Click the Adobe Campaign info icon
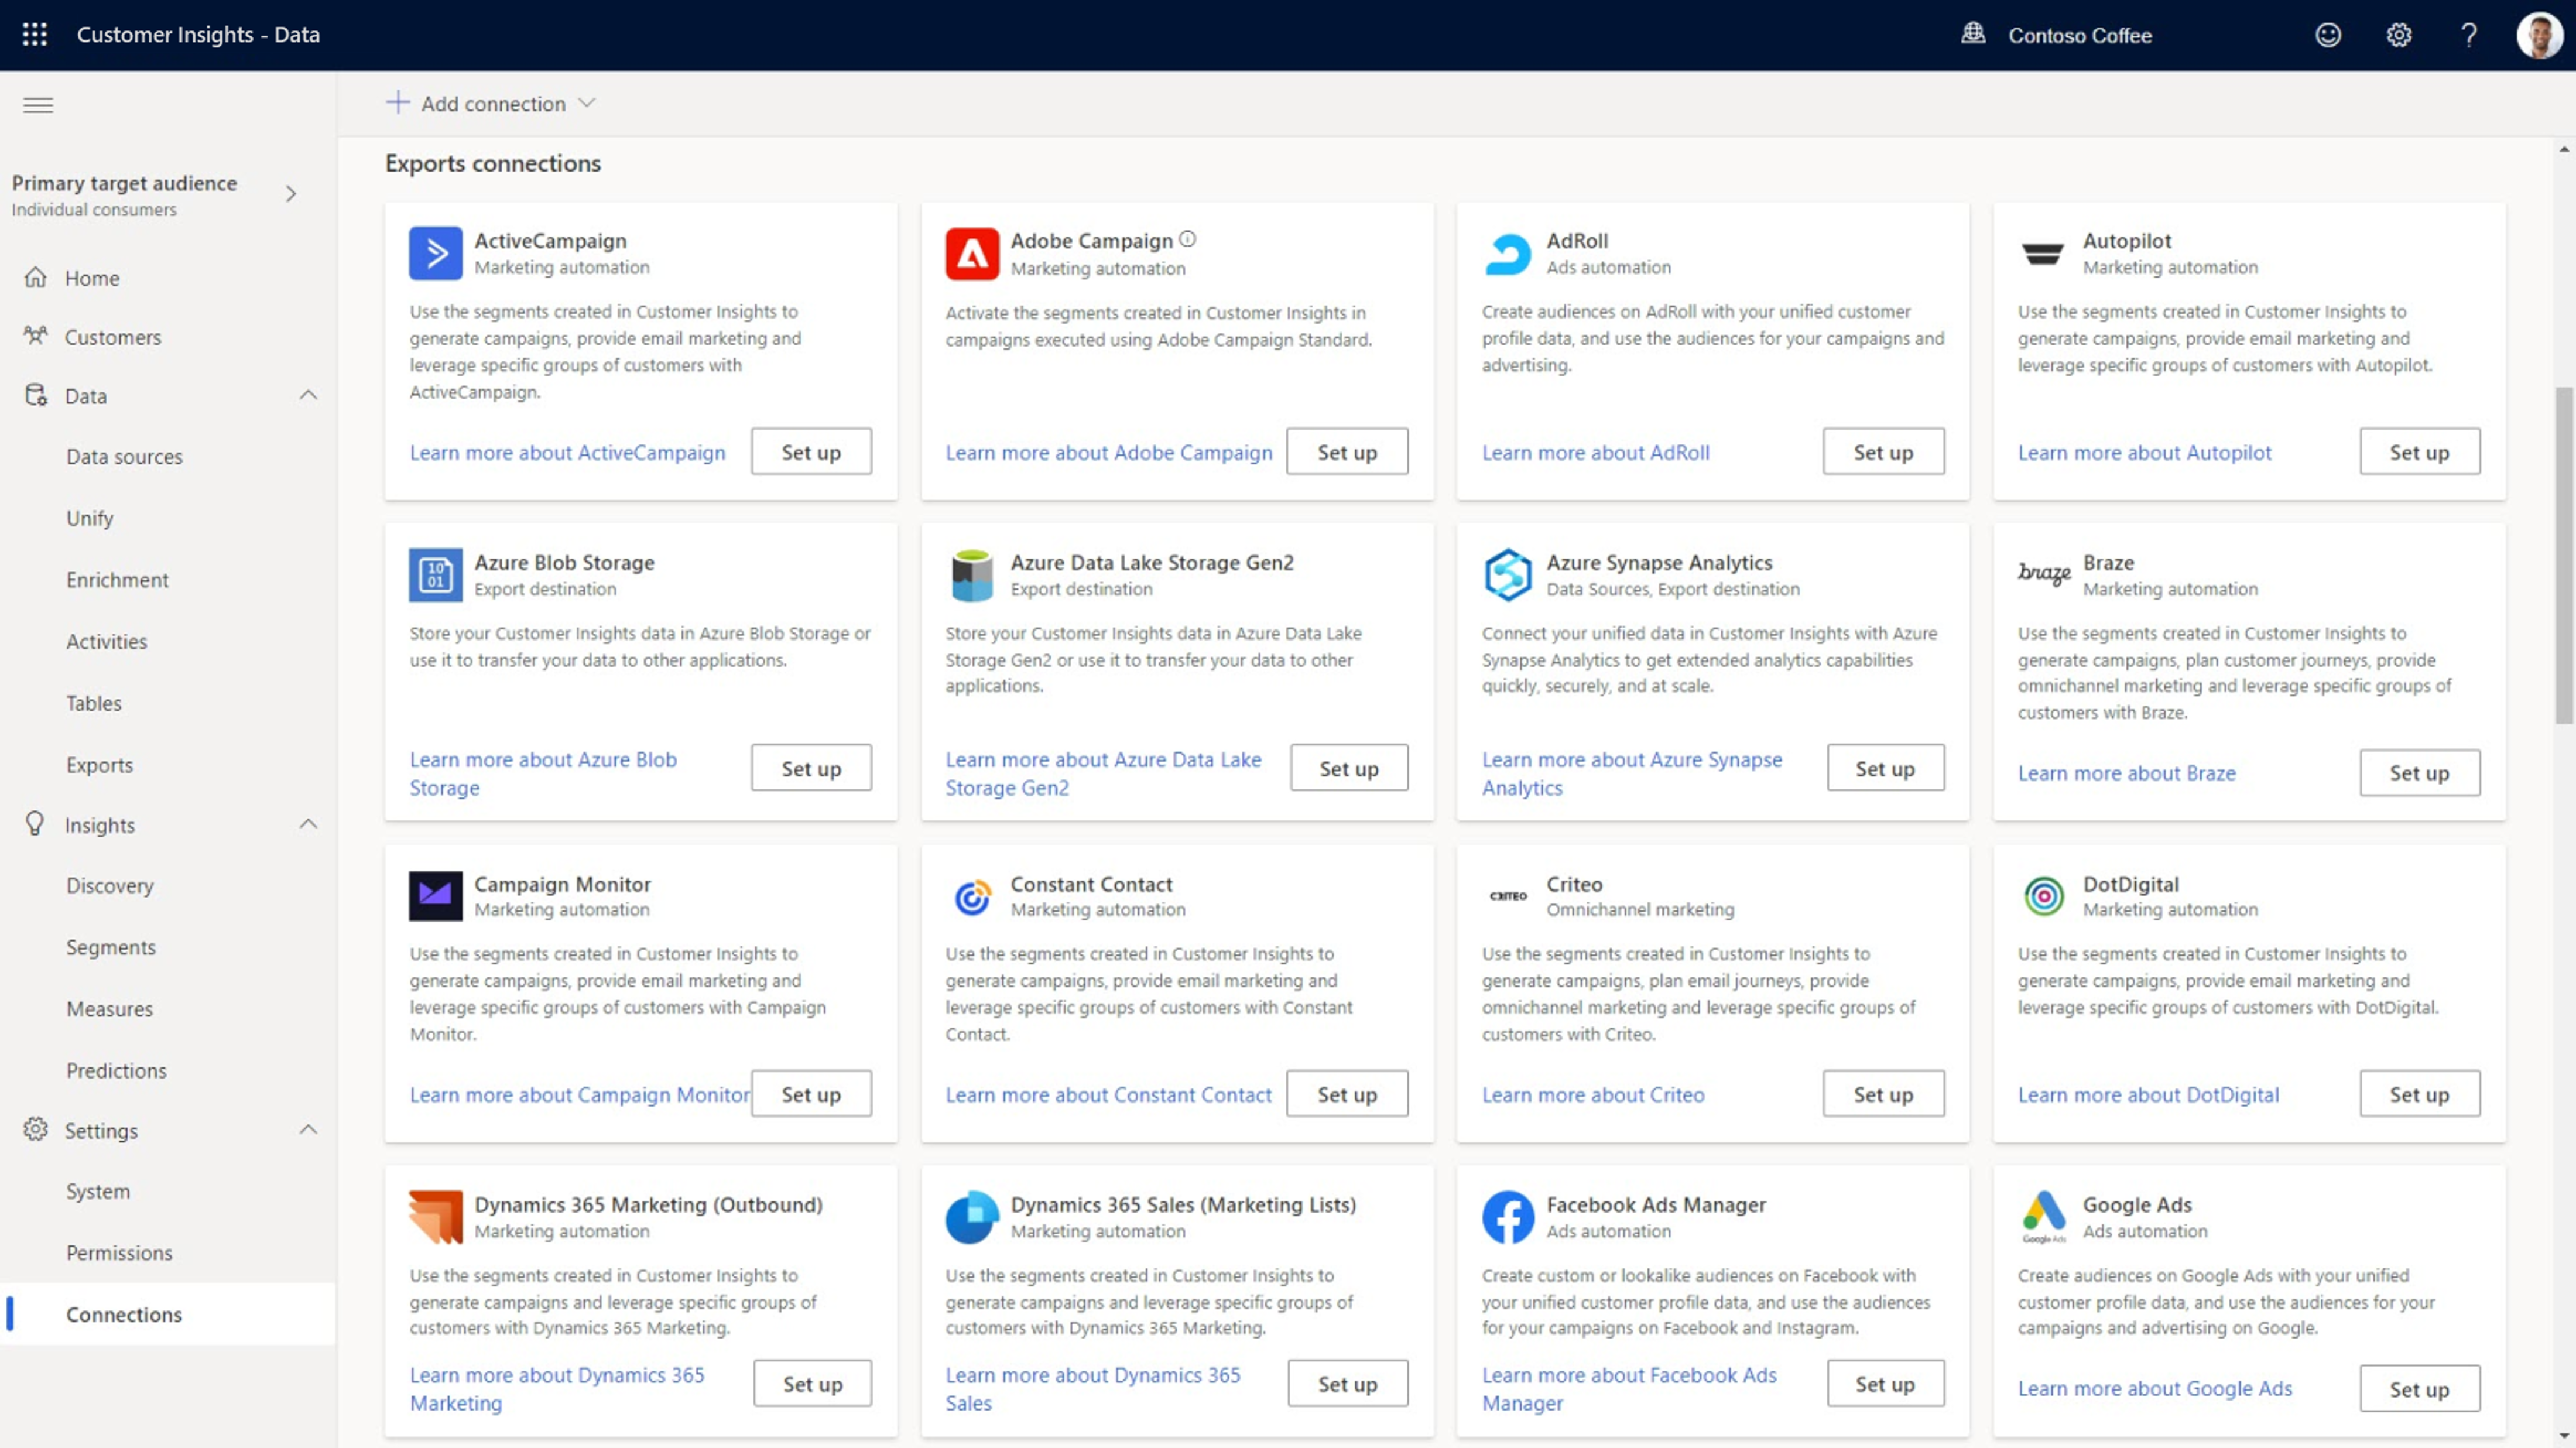 pos(1187,239)
